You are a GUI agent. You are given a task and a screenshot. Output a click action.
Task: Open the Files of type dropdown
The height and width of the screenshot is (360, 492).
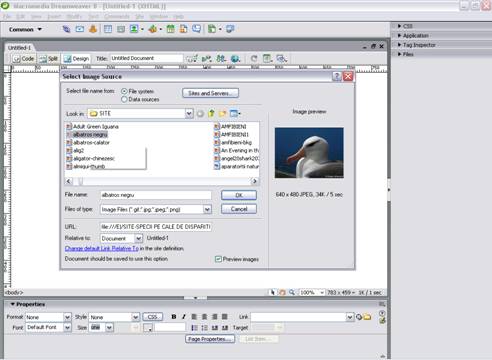[207, 209]
